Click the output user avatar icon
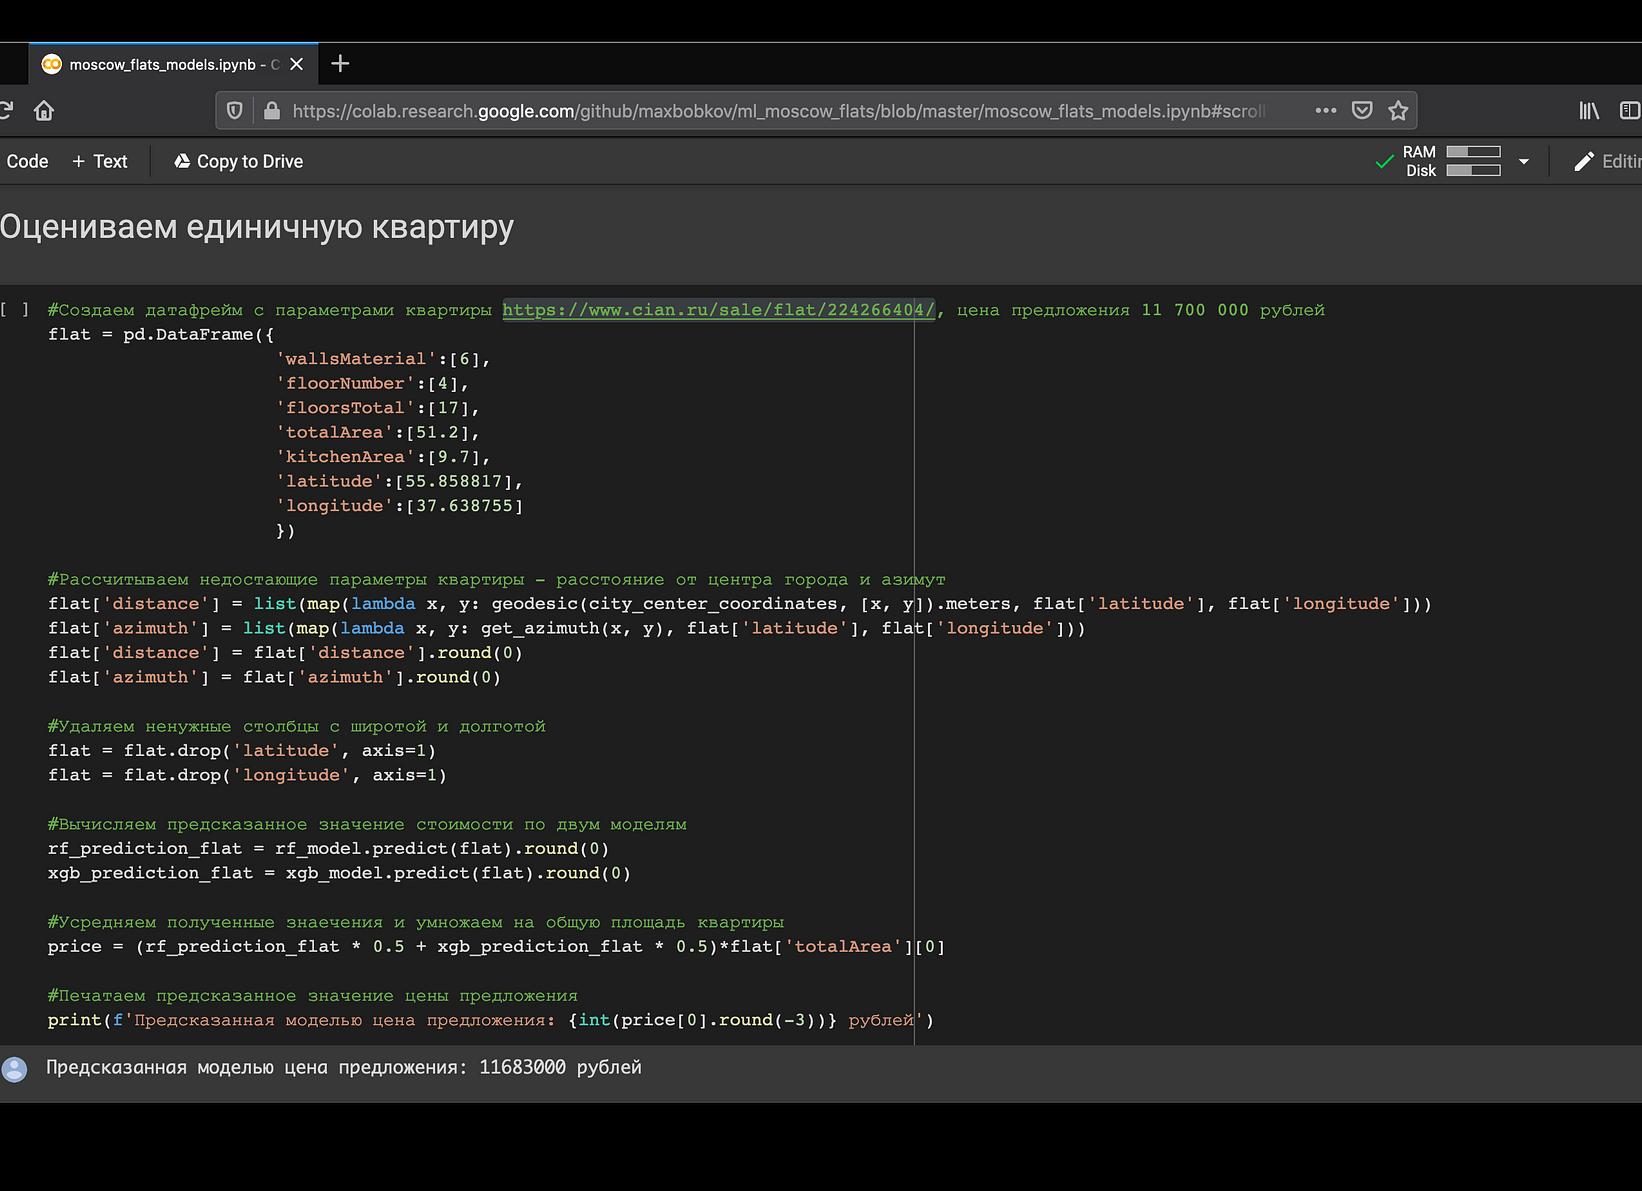The height and width of the screenshot is (1191, 1642). [x=14, y=1069]
